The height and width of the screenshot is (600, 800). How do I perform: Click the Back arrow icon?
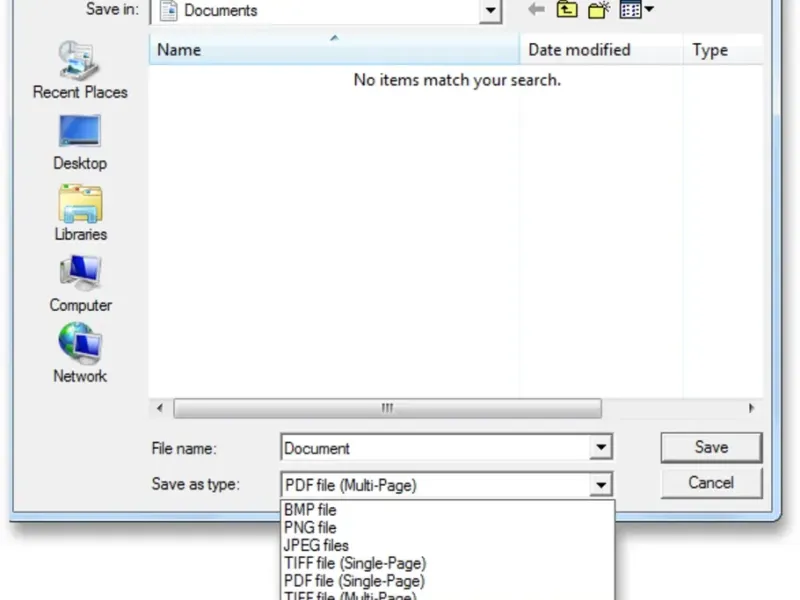click(536, 9)
